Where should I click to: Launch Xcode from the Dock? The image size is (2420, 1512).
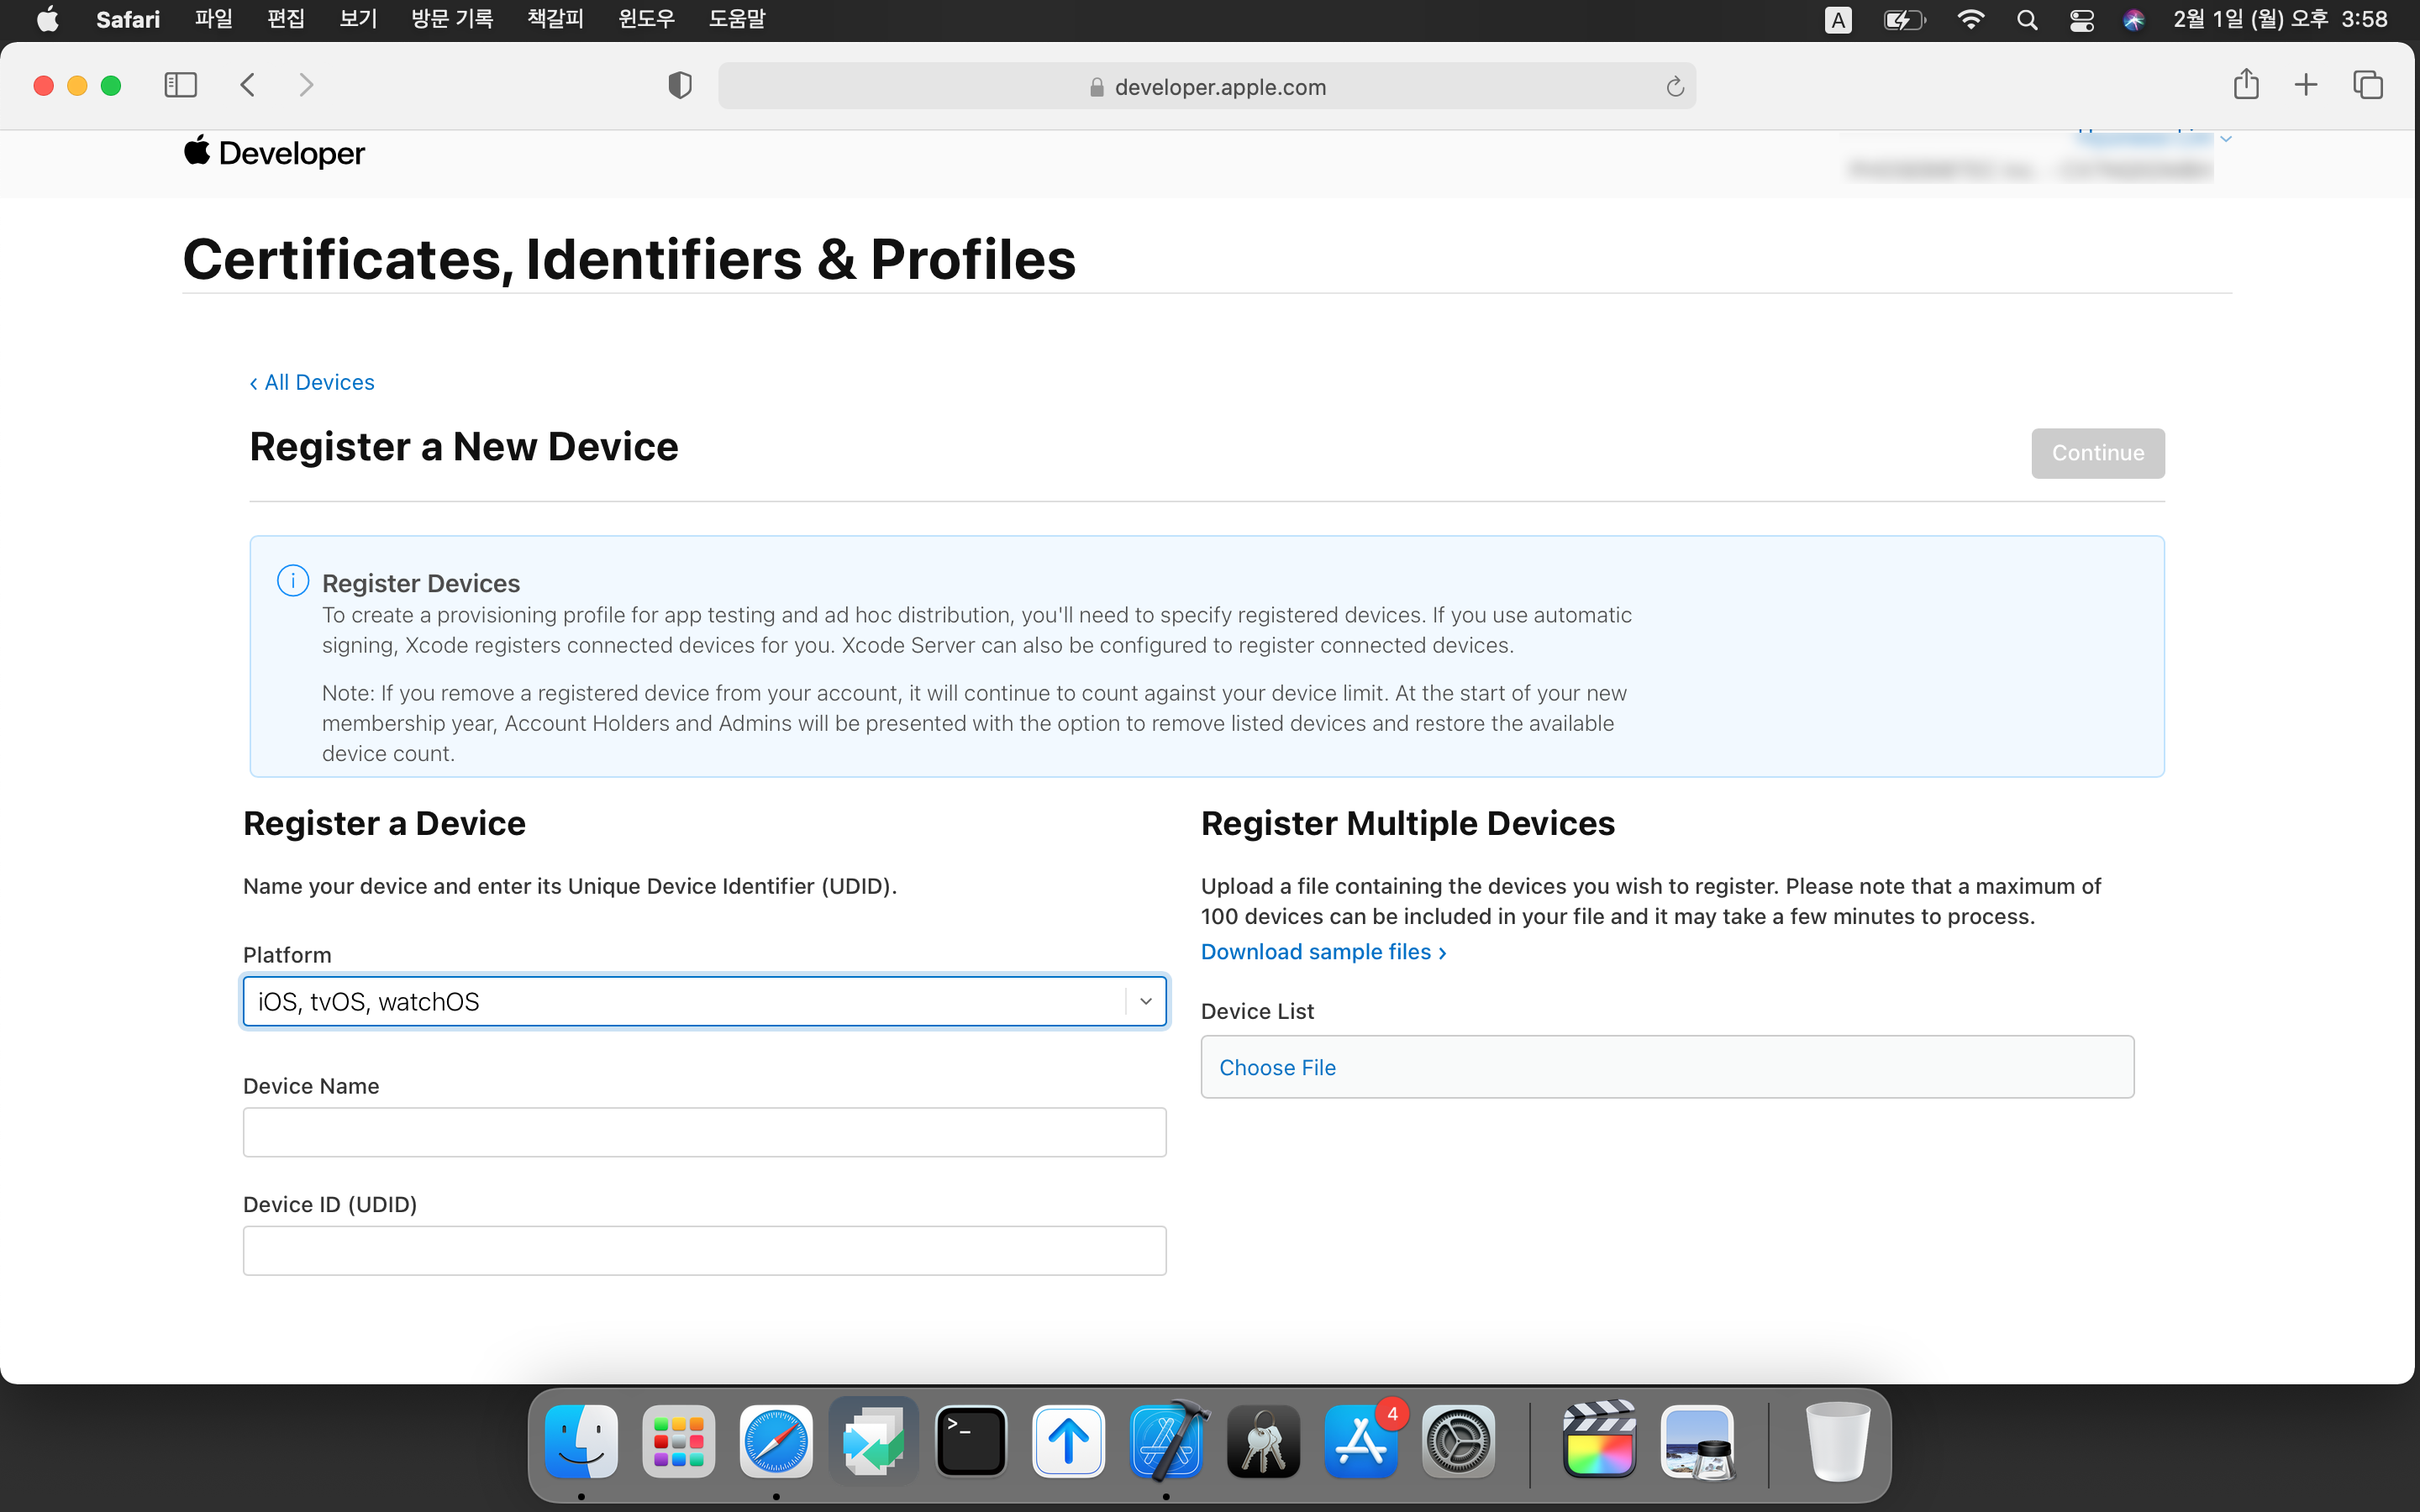[1166, 1441]
